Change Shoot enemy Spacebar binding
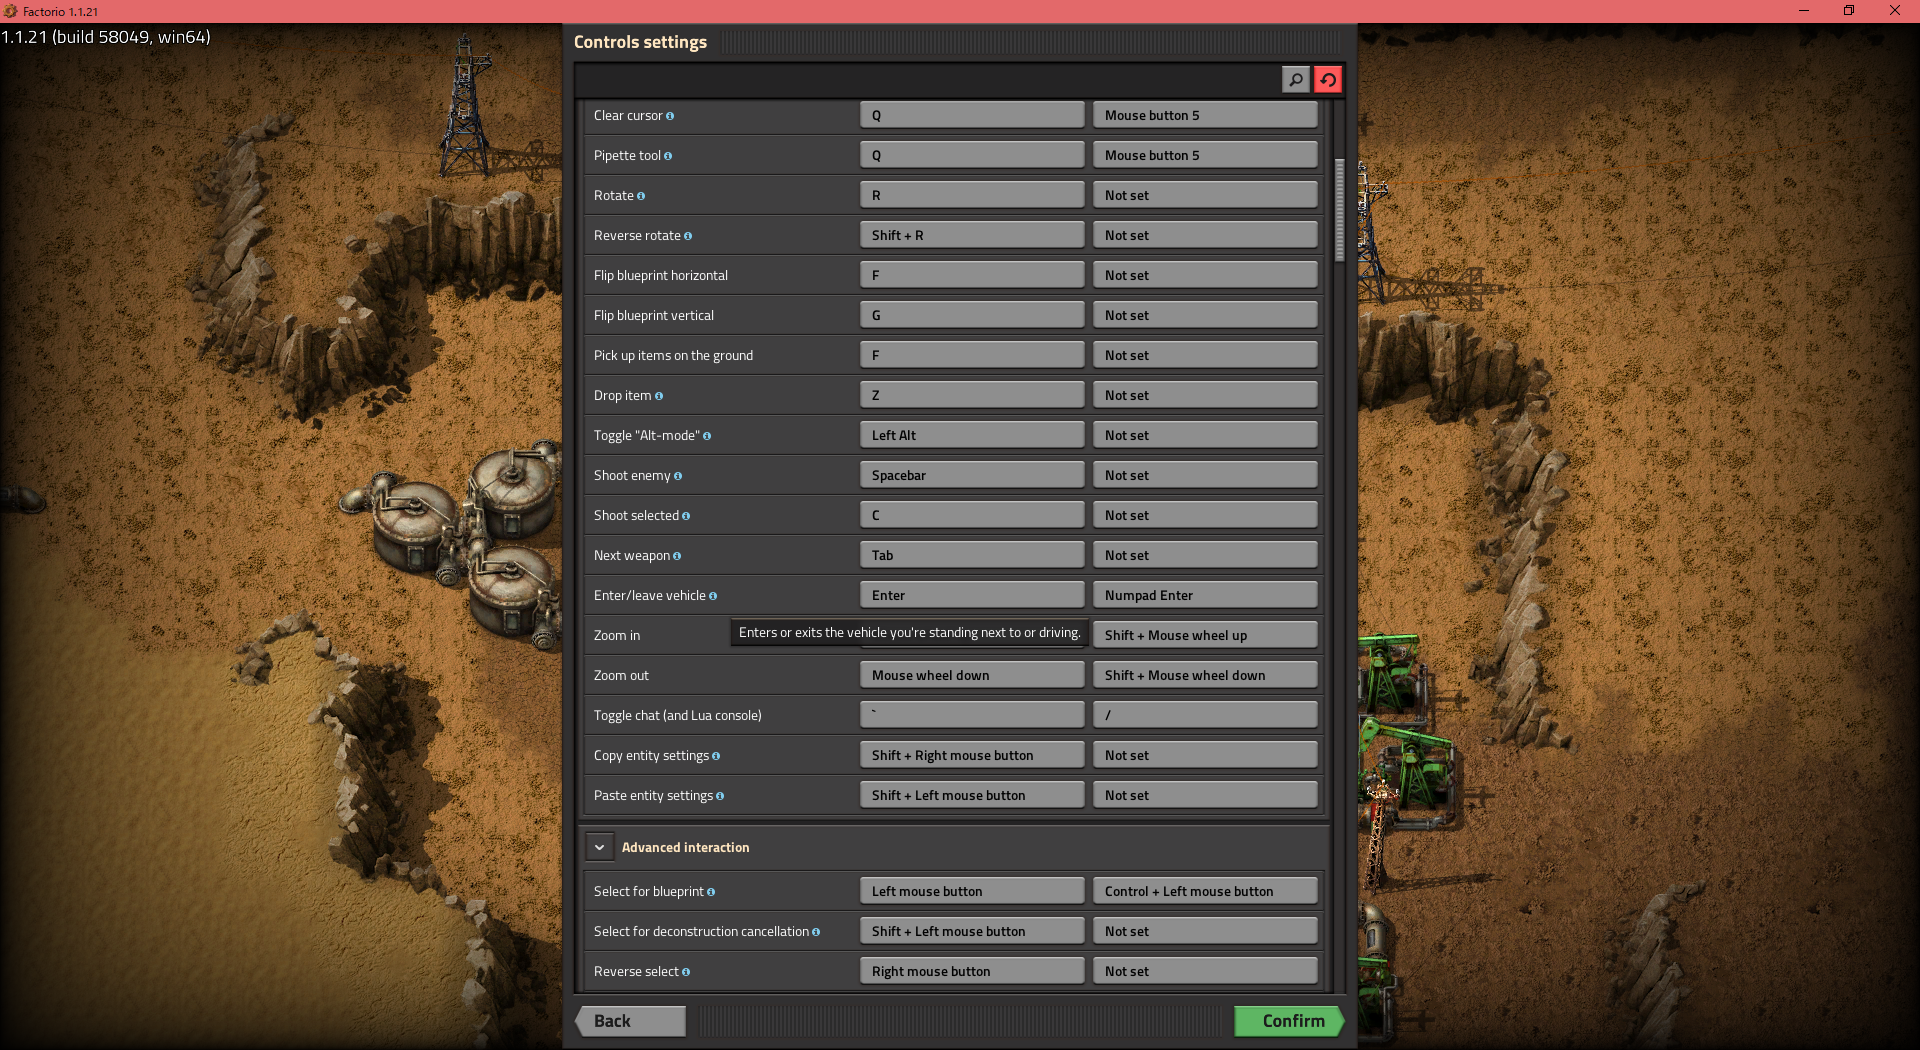Screen dimensions: 1920x1050 (971, 475)
